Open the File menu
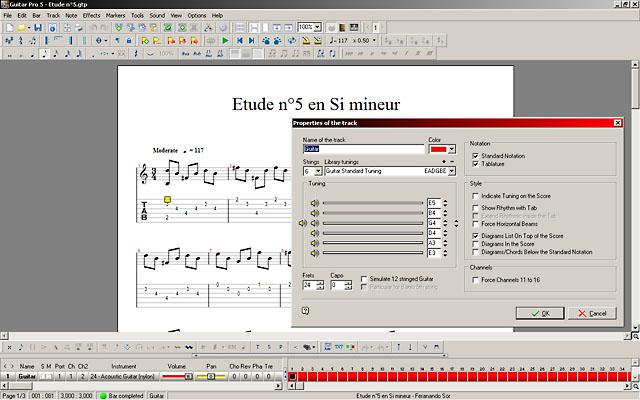This screenshot has width=640, height=400. point(7,16)
